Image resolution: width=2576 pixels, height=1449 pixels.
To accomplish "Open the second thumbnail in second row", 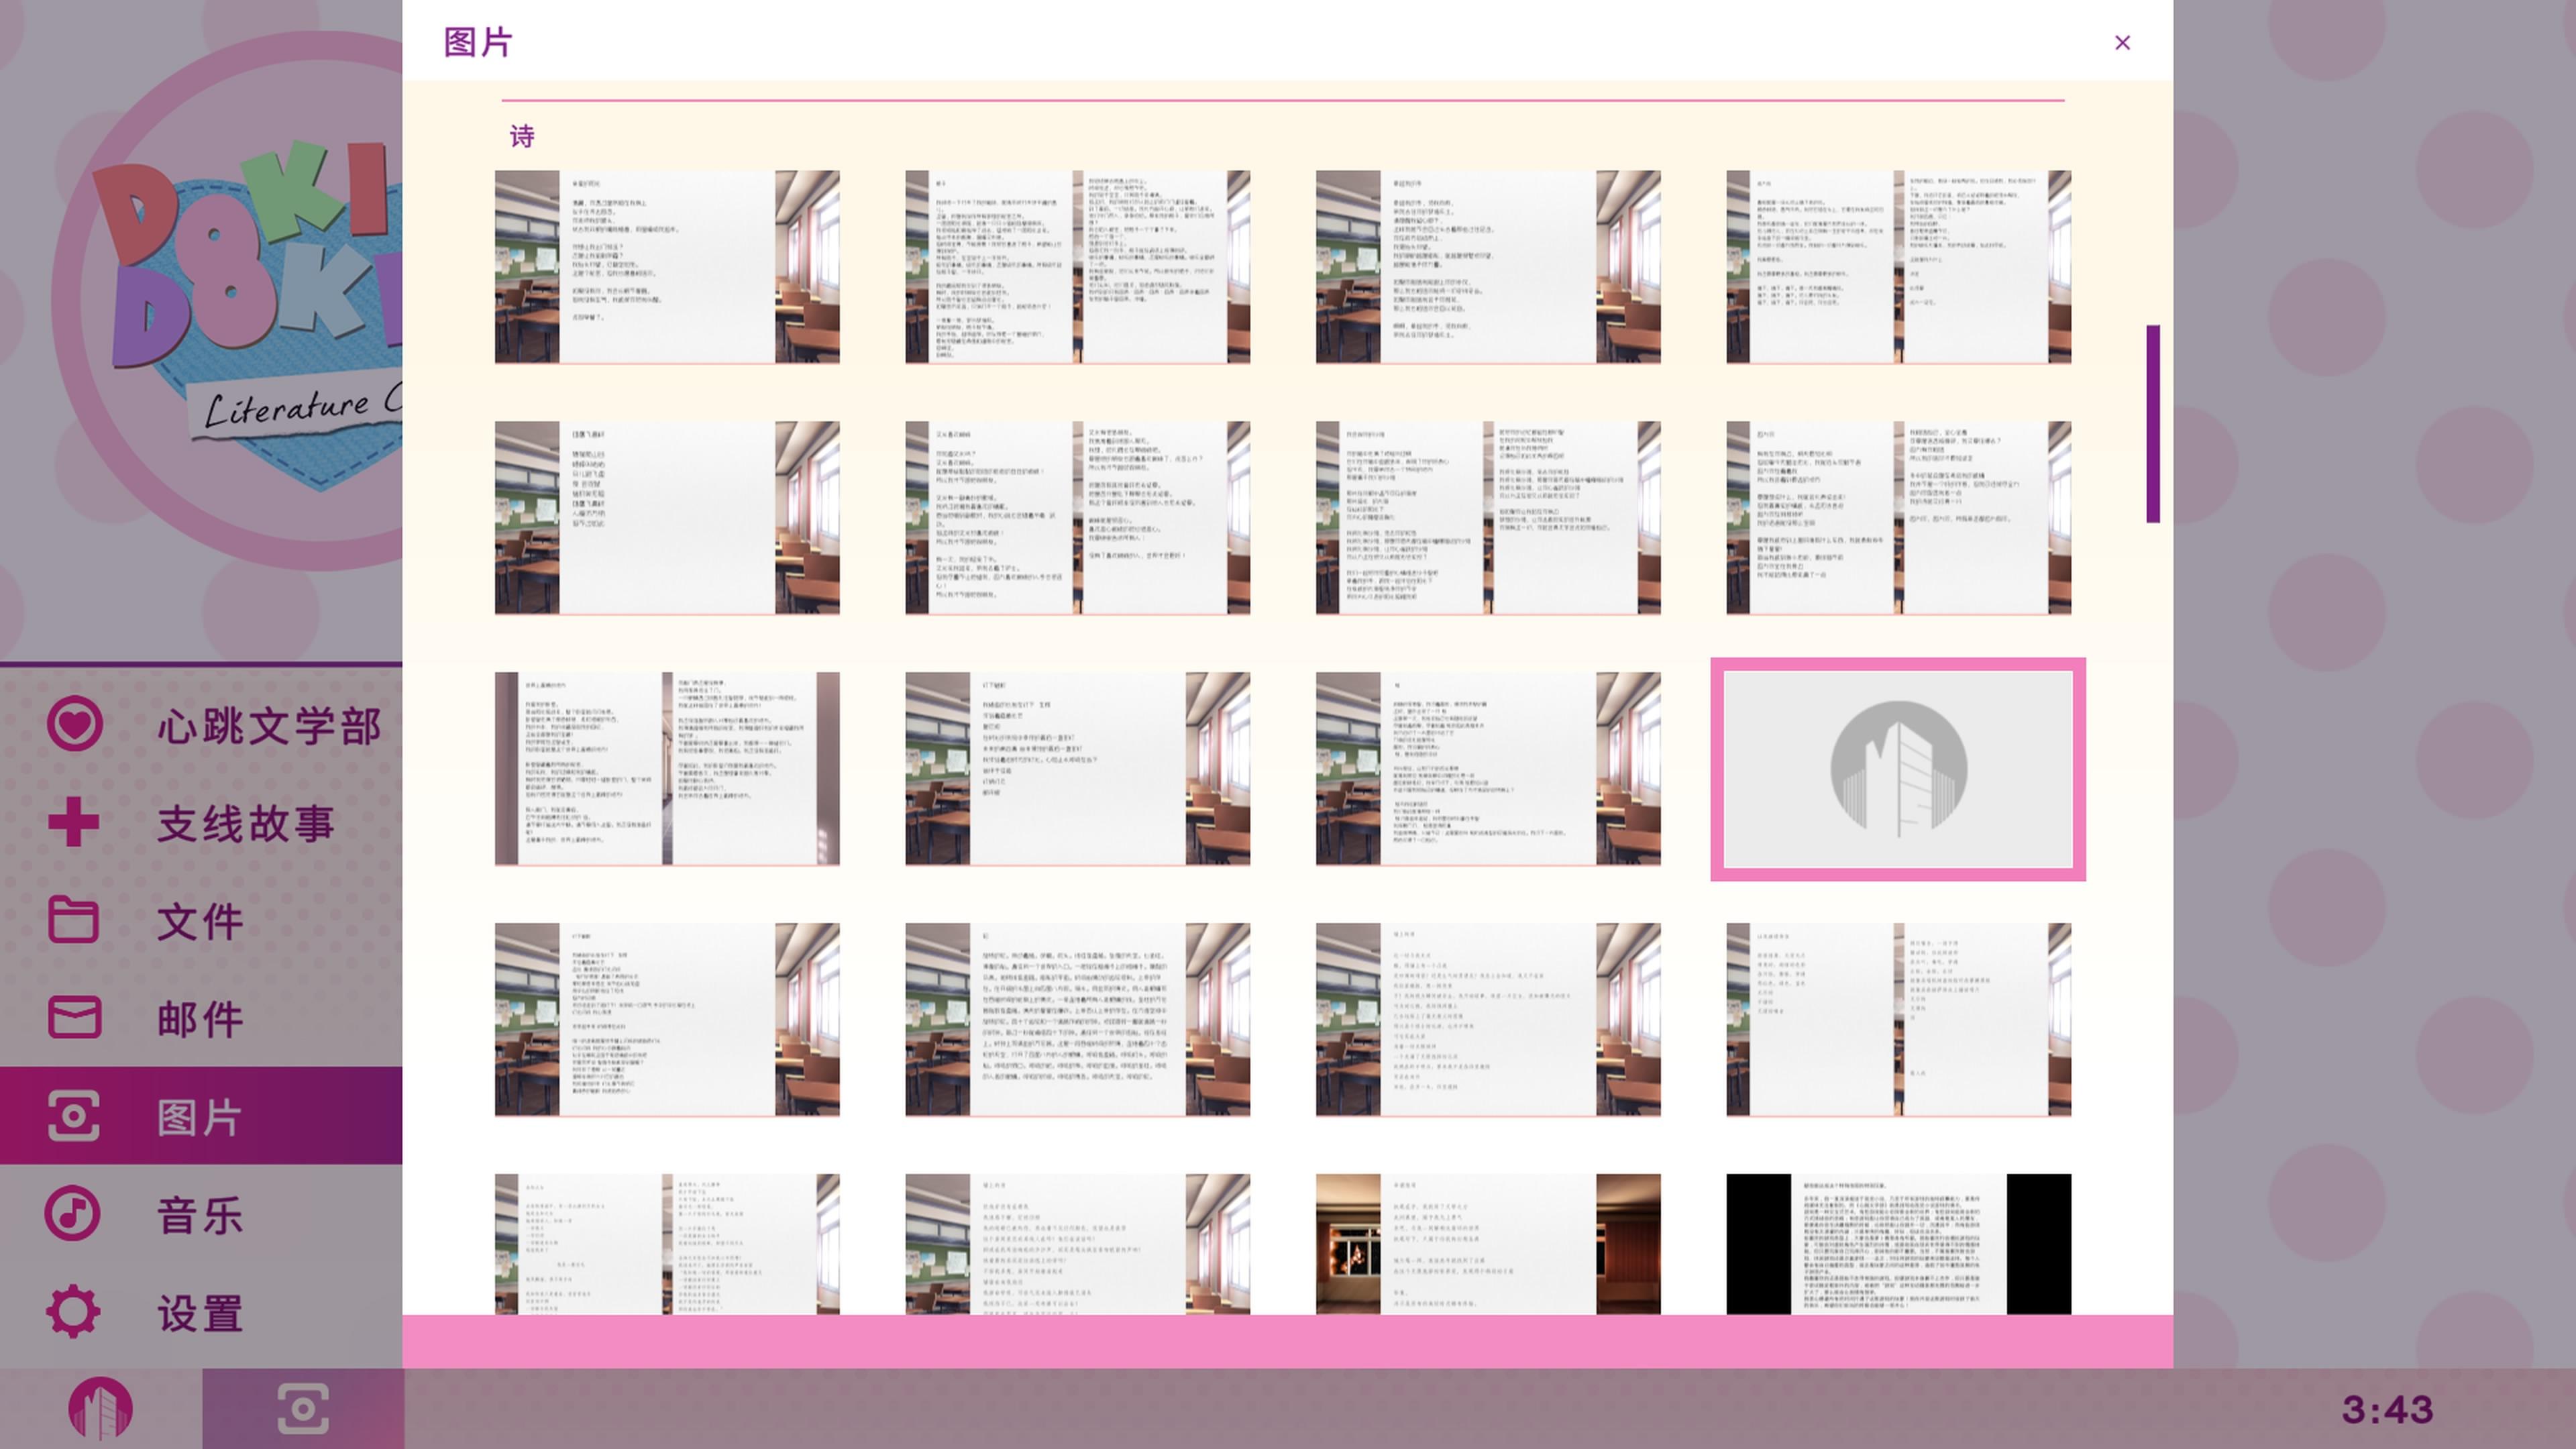I will (1077, 518).
